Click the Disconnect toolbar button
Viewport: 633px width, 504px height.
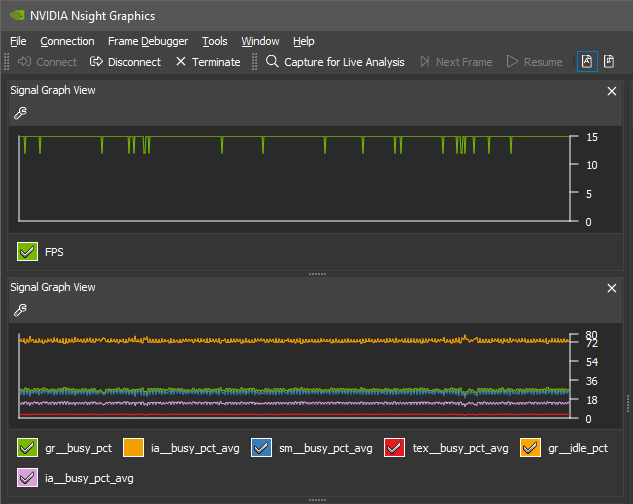(125, 62)
